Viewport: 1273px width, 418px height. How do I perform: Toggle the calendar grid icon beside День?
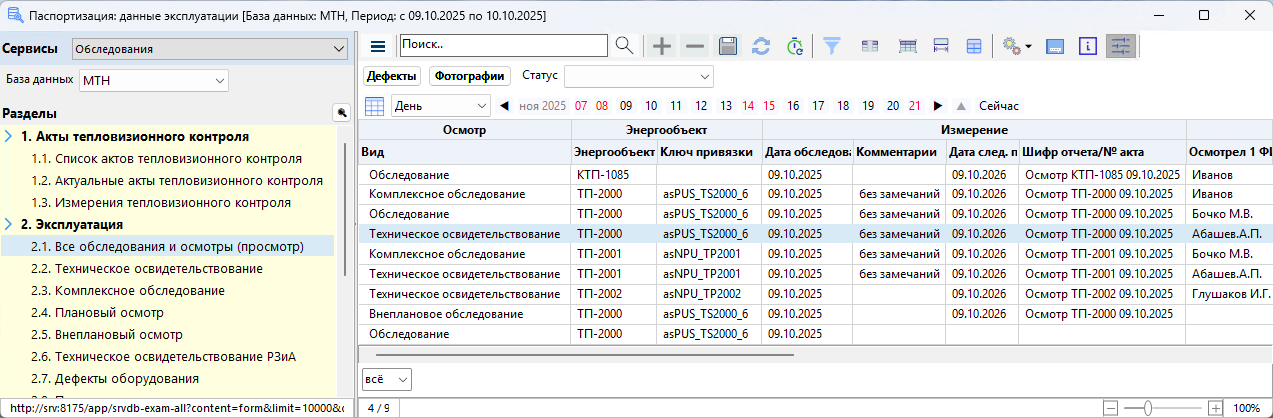pos(375,105)
